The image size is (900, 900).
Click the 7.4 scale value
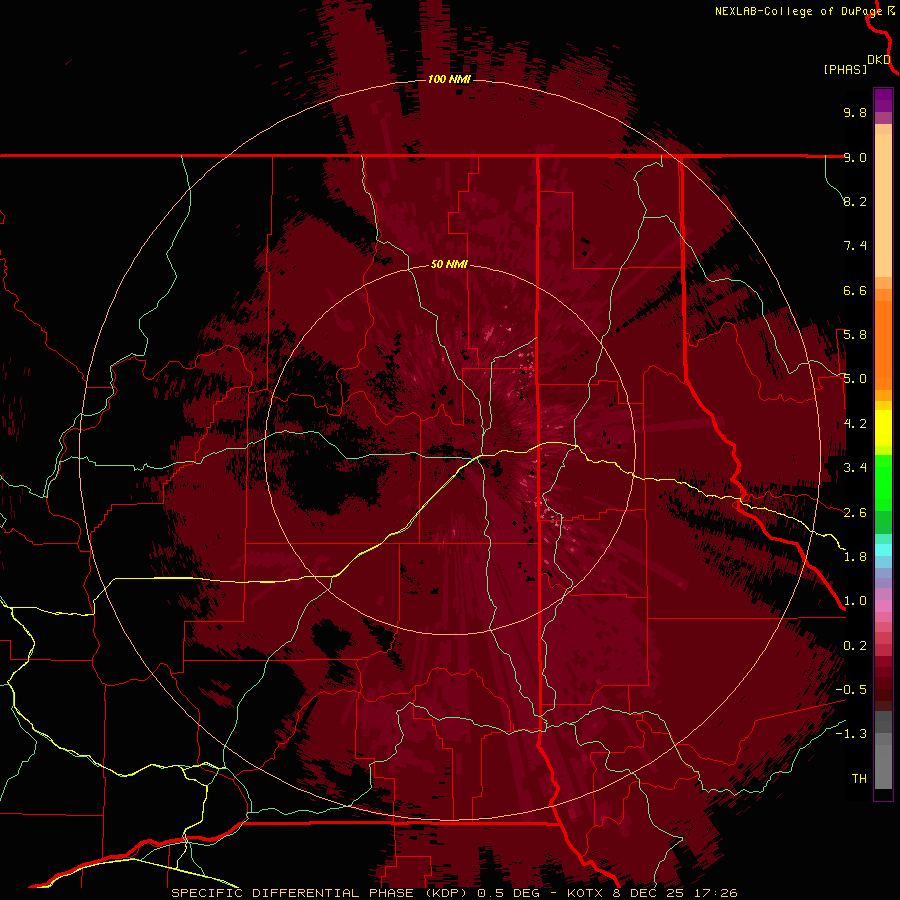855,246
